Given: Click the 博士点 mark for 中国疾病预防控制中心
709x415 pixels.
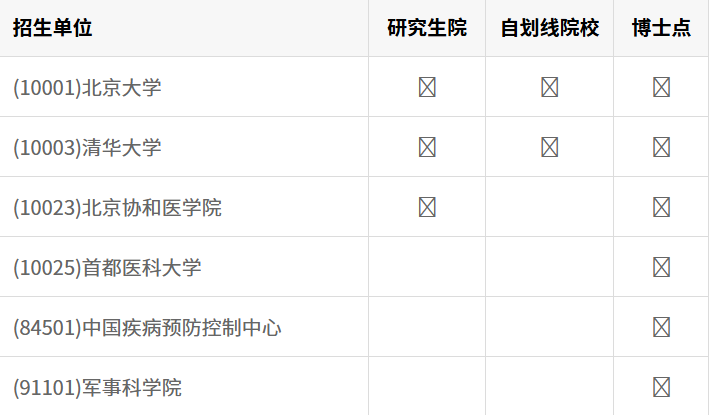Looking at the screenshot, I should (x=661, y=327).
